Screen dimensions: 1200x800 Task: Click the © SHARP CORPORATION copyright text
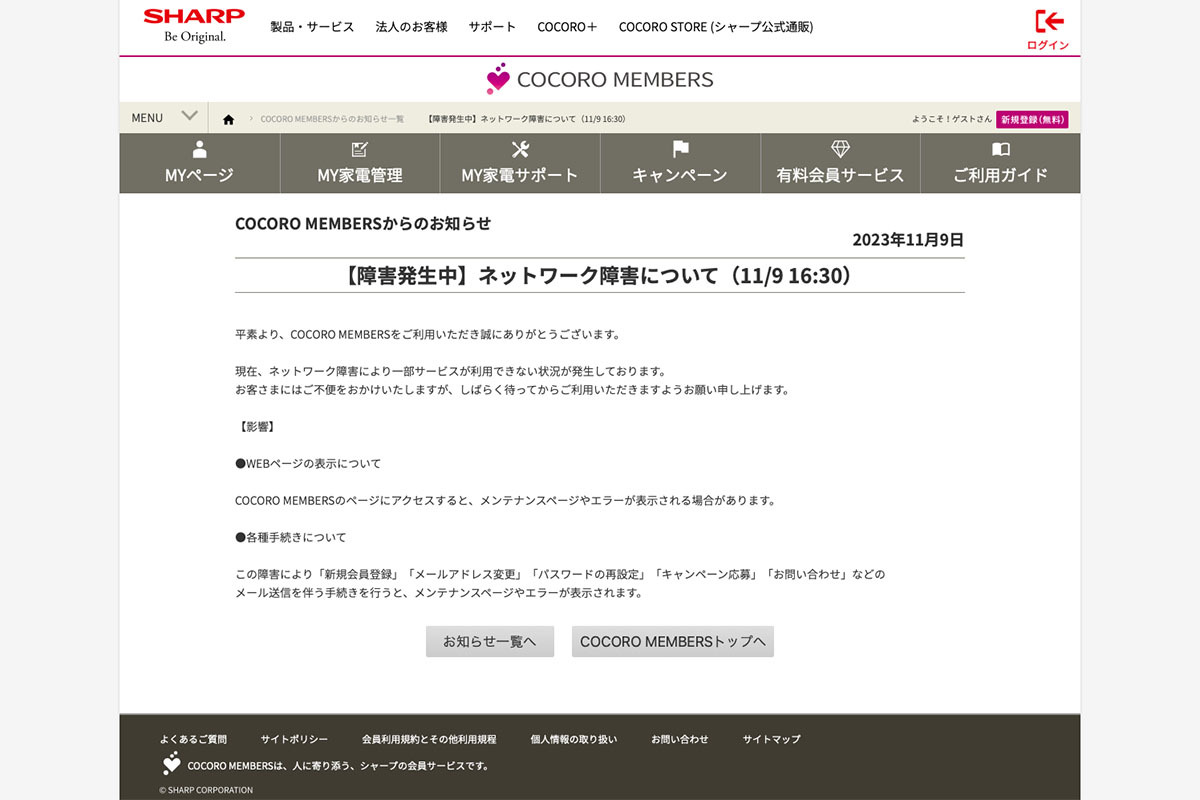pos(206,790)
